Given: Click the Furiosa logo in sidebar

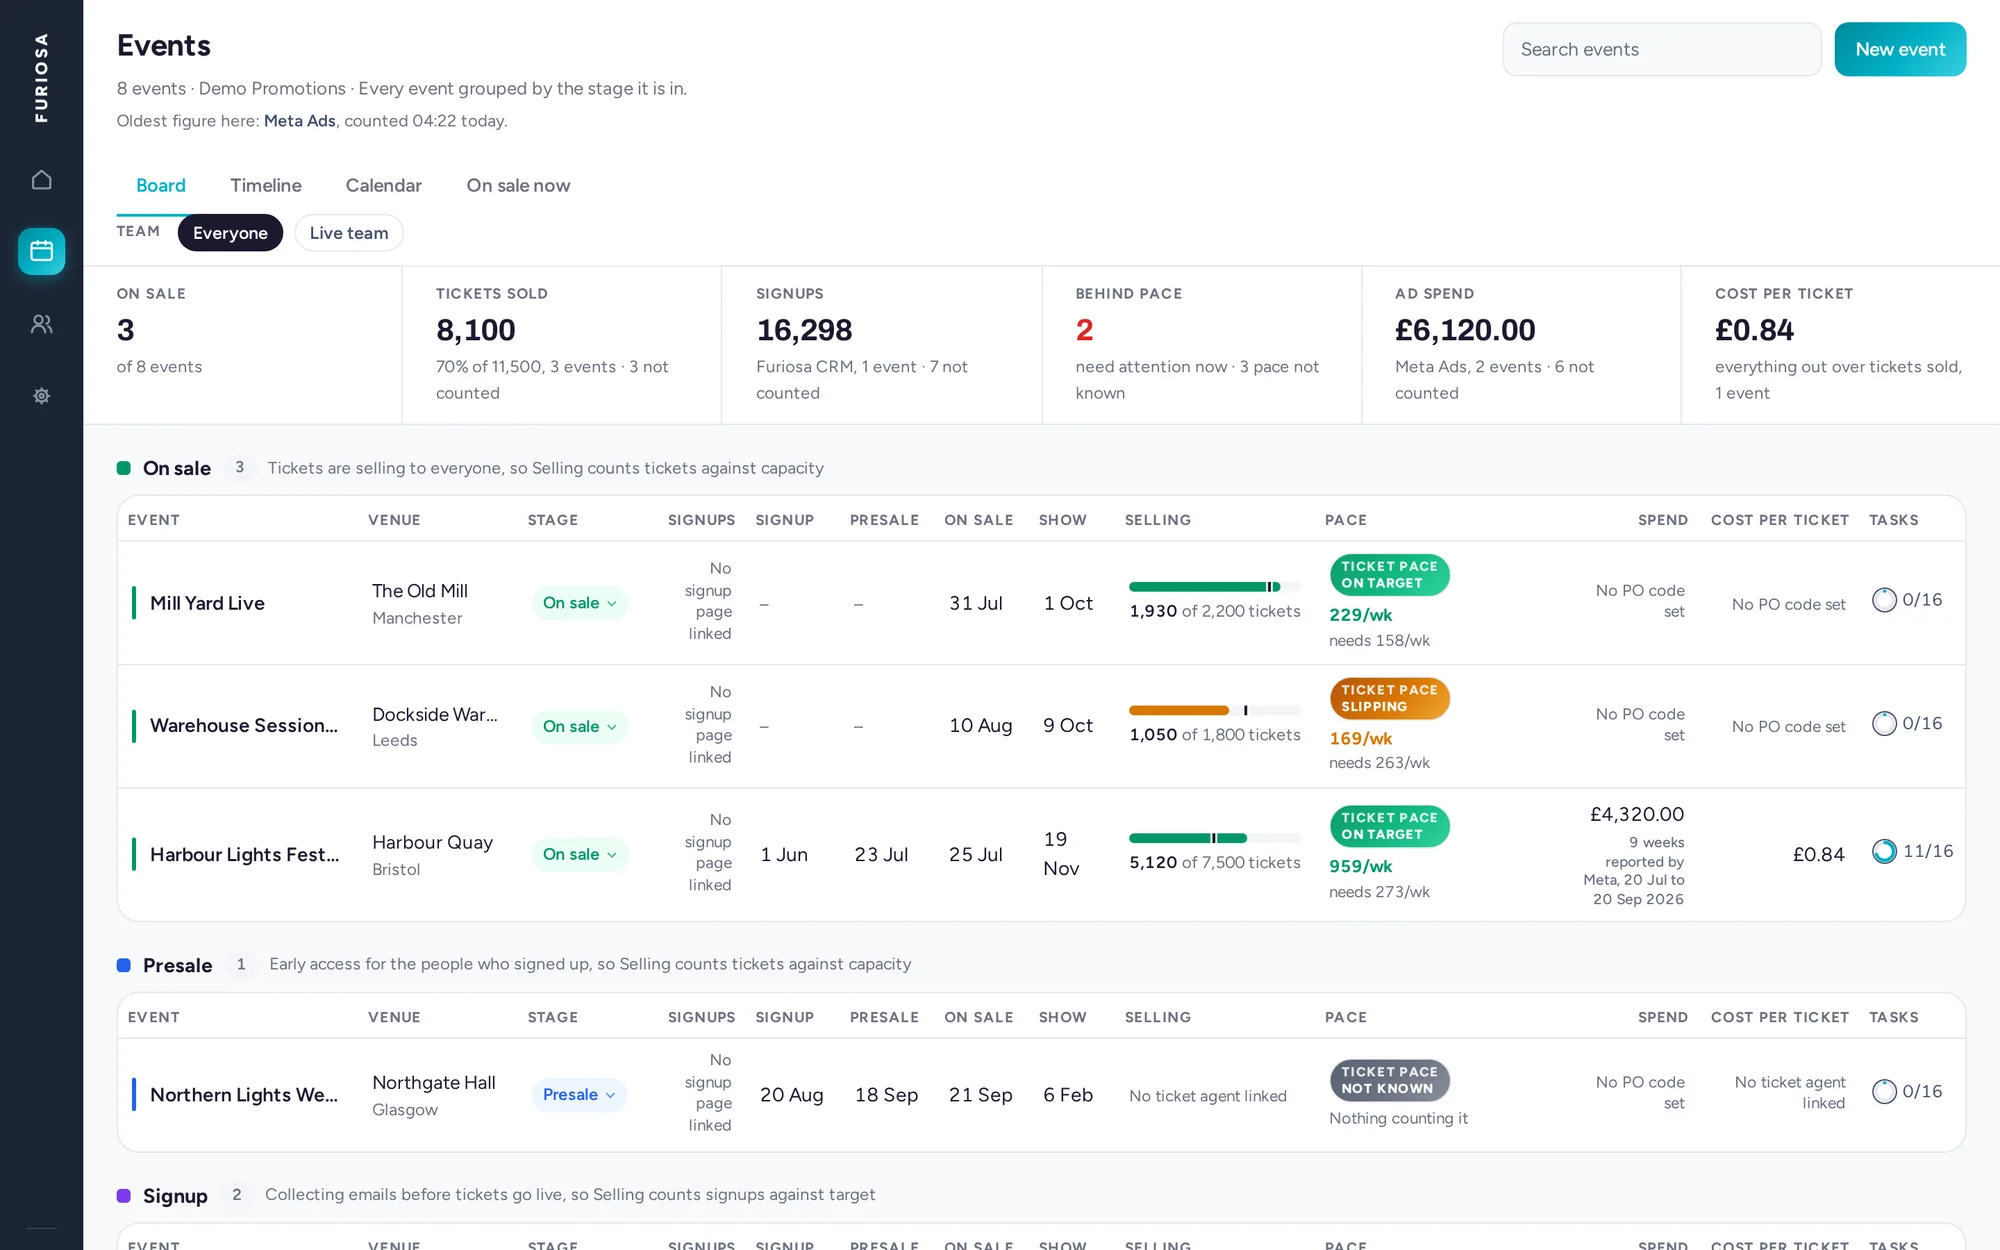Looking at the screenshot, I should pyautogui.click(x=41, y=78).
